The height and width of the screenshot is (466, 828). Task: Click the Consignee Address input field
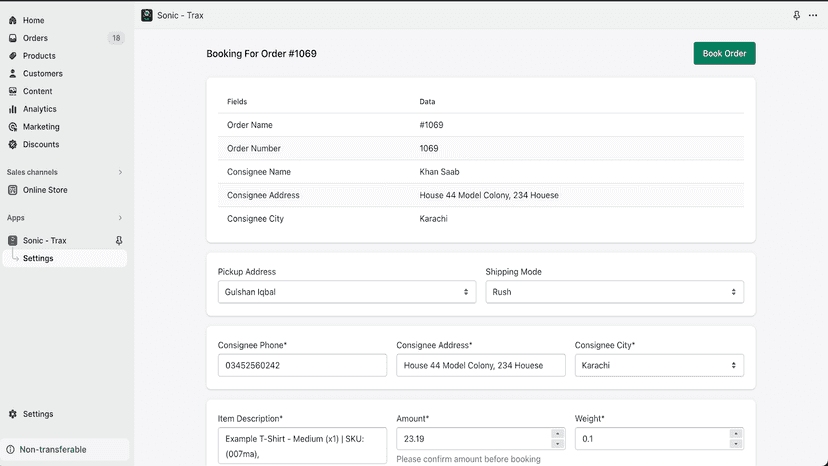(481, 365)
